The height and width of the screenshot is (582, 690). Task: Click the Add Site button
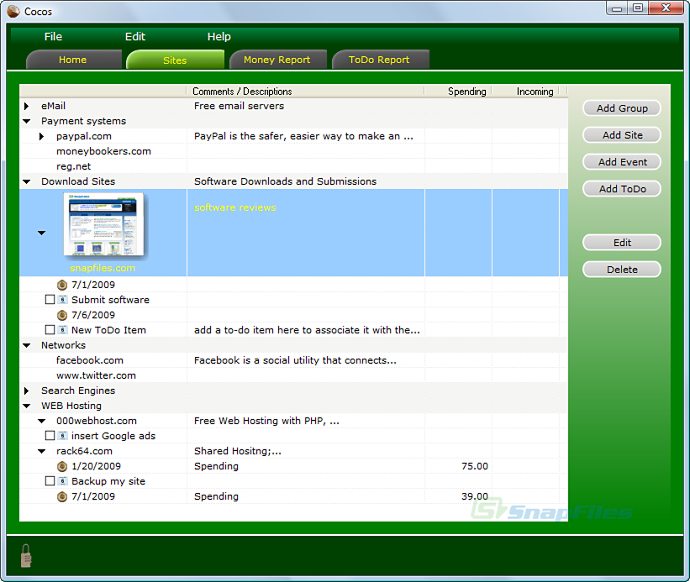tap(622, 135)
